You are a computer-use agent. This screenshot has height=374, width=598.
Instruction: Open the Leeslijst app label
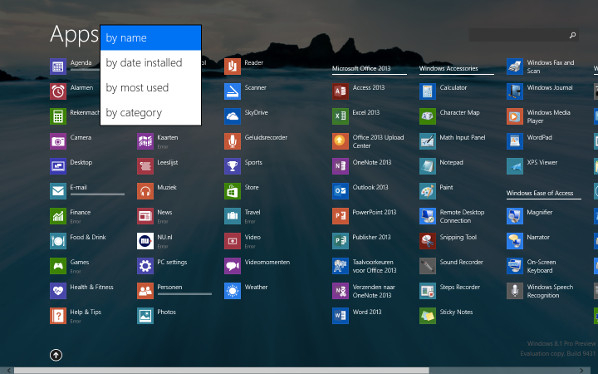(x=167, y=162)
